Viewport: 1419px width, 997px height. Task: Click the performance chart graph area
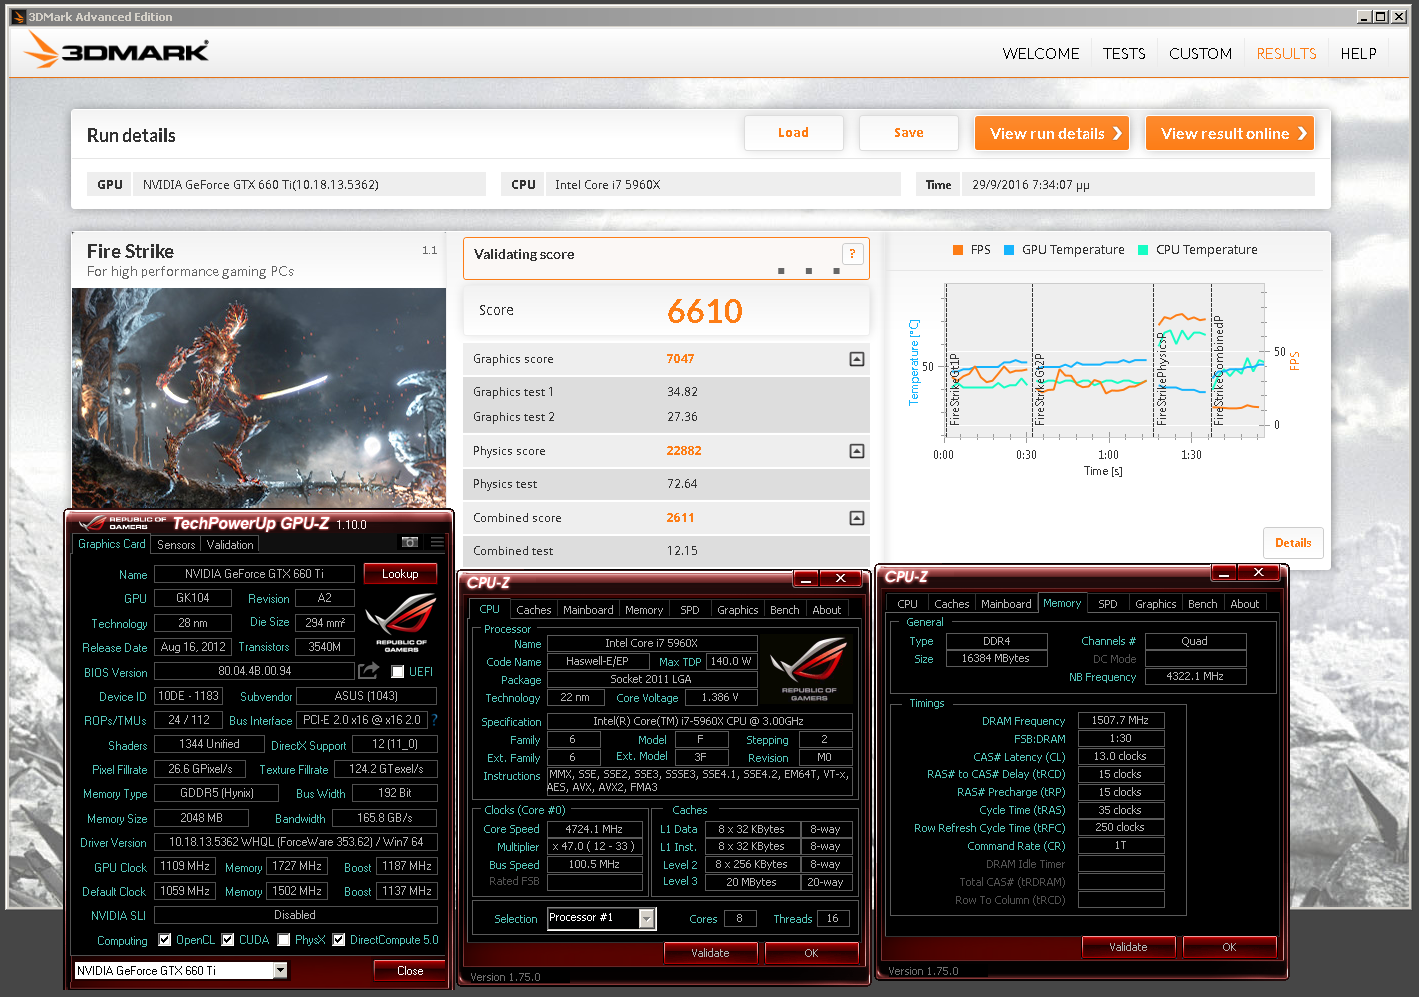[1104, 360]
